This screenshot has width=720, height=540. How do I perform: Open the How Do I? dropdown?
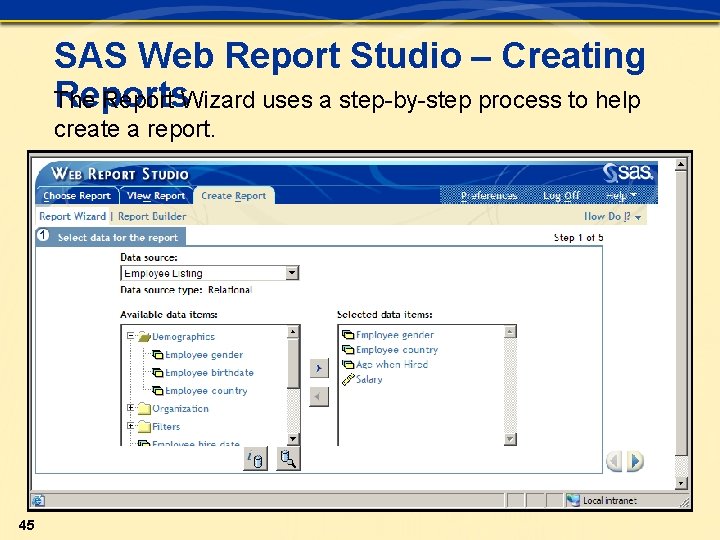(612, 216)
